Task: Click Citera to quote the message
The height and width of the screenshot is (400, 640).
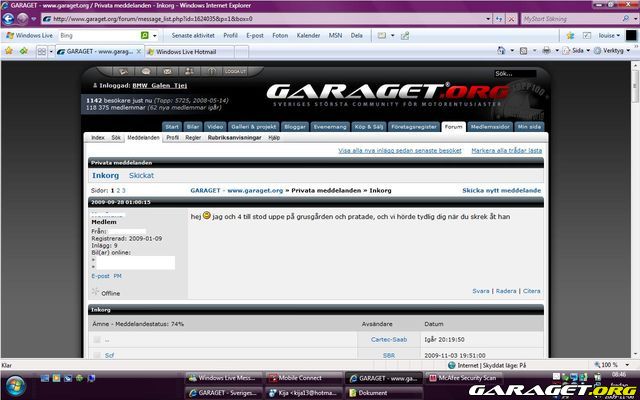Action: pyautogui.click(x=531, y=291)
